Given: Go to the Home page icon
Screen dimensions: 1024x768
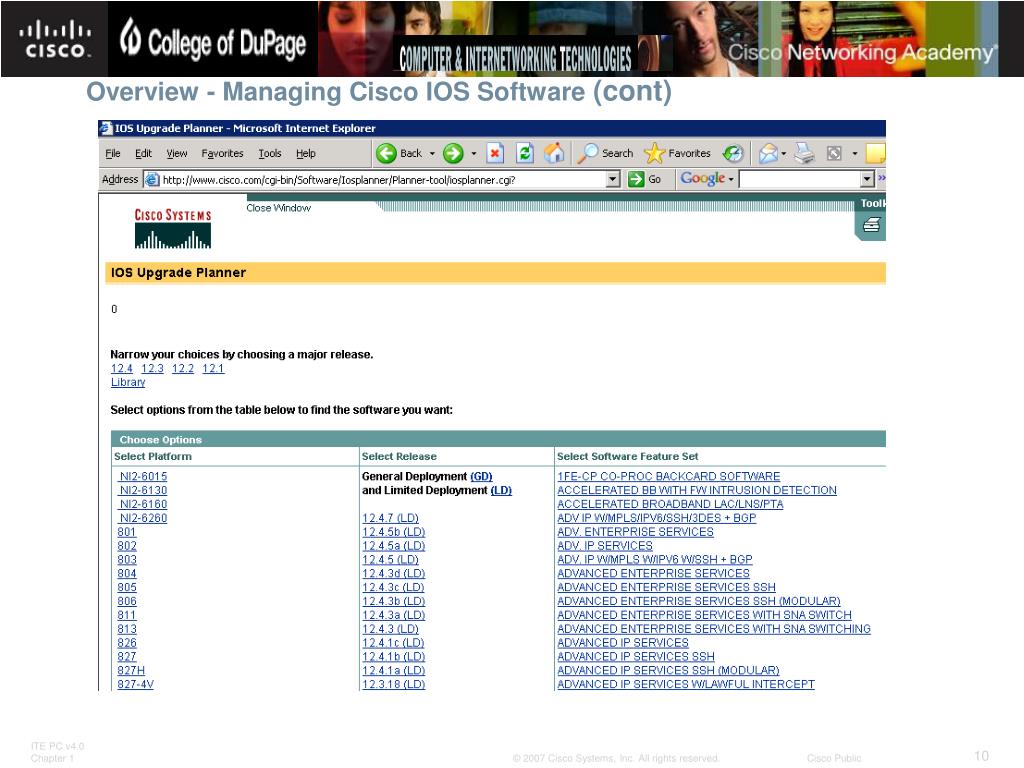Looking at the screenshot, I should (554, 153).
